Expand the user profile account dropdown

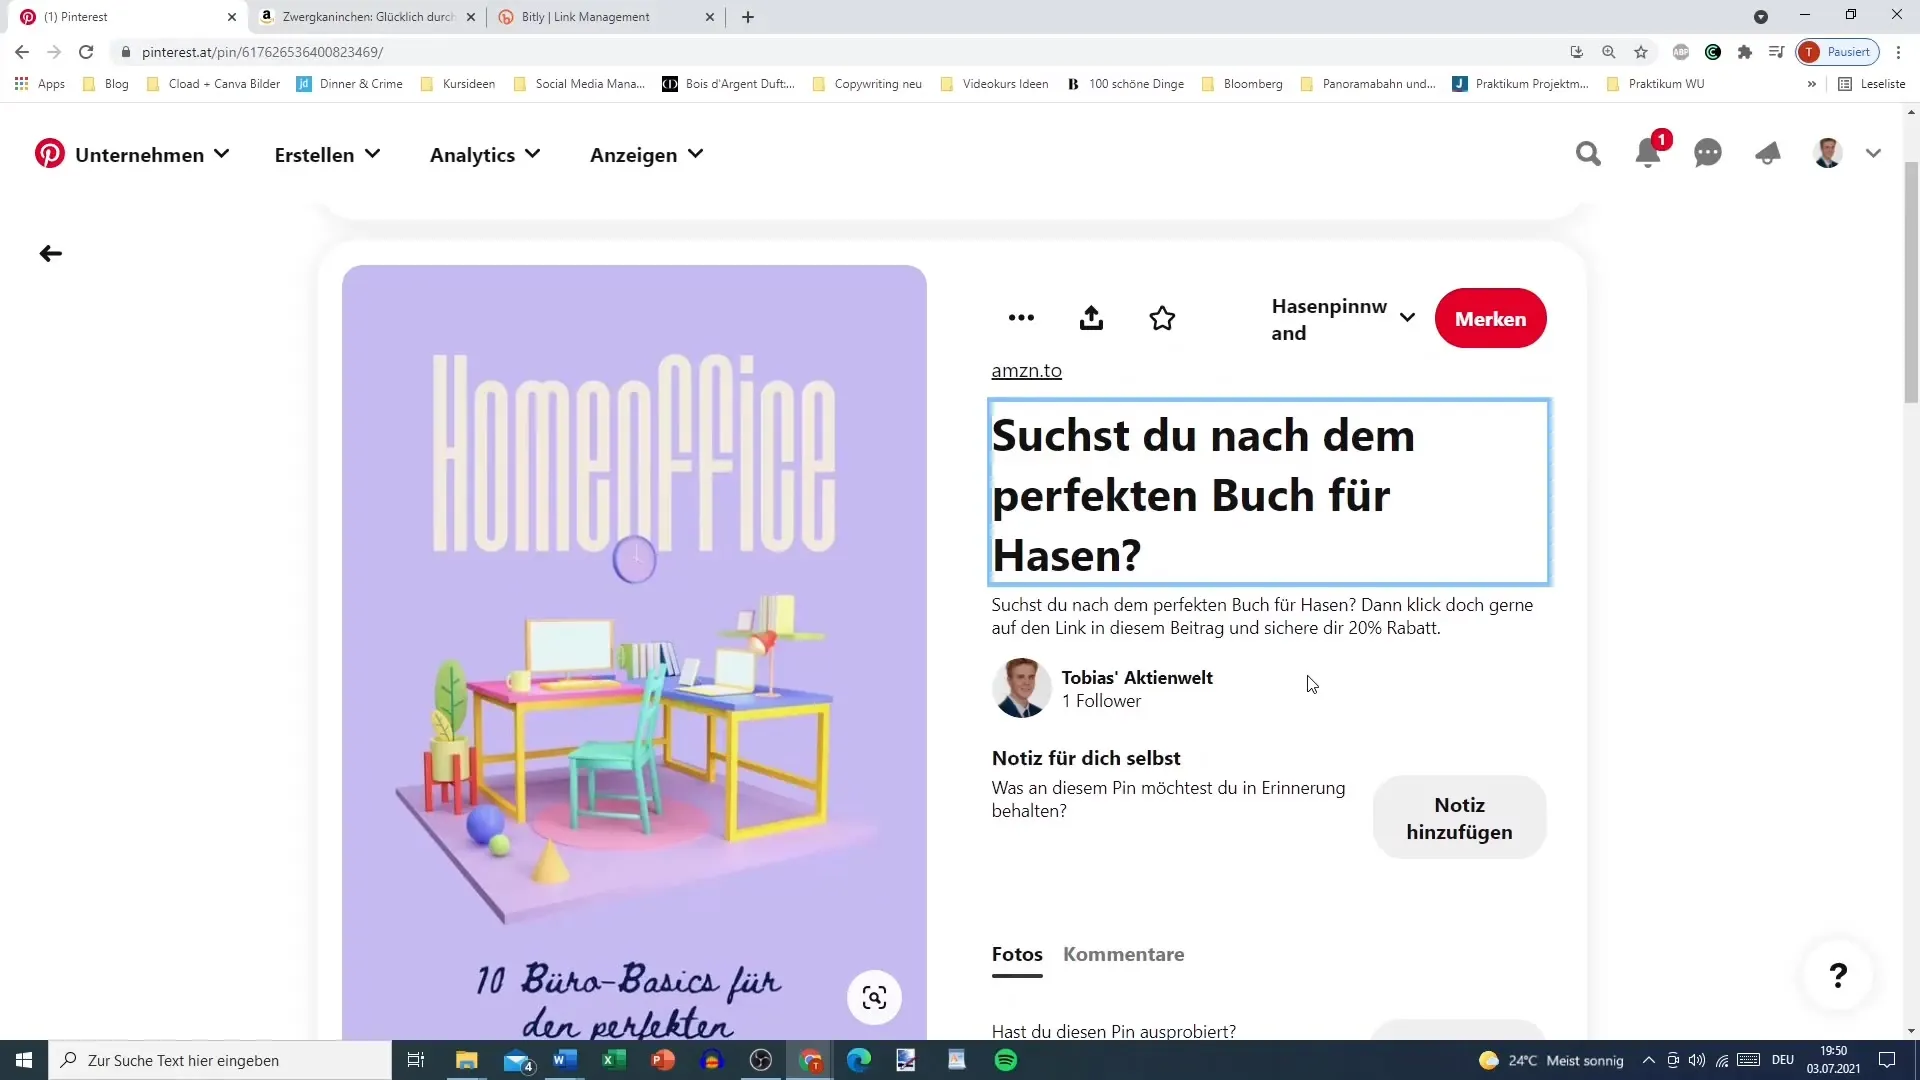[1874, 154]
